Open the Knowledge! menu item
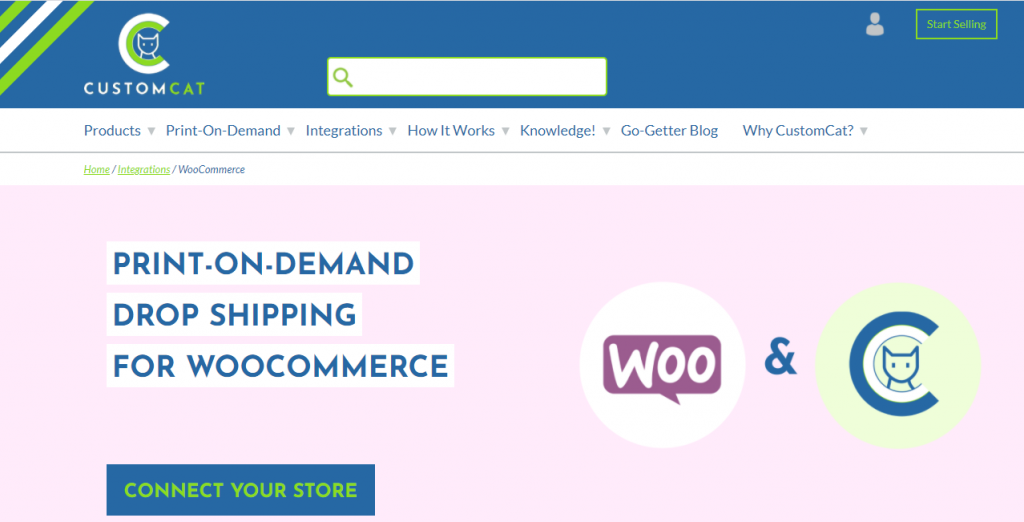Image resolution: width=1024 pixels, height=522 pixels. 558,131
